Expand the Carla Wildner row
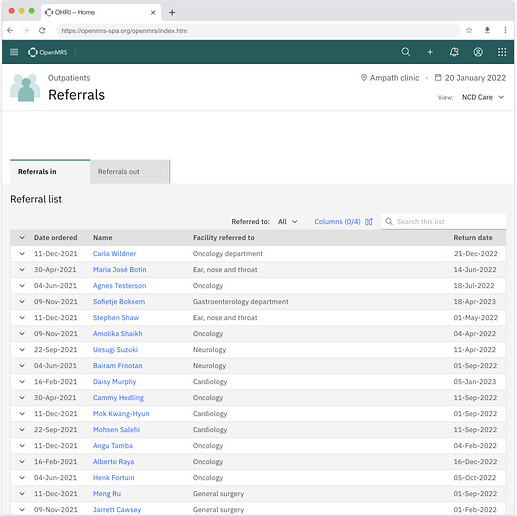517x516 pixels. [22, 254]
